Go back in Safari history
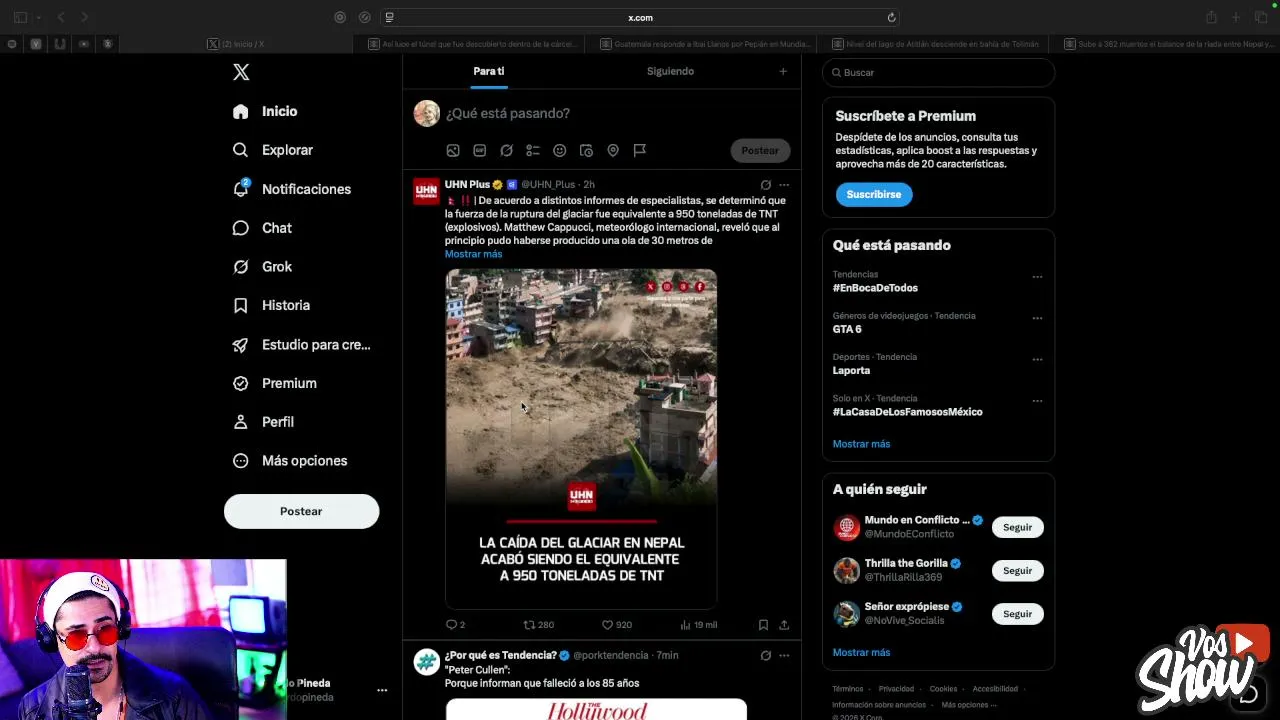This screenshot has width=1280, height=720. click(61, 17)
